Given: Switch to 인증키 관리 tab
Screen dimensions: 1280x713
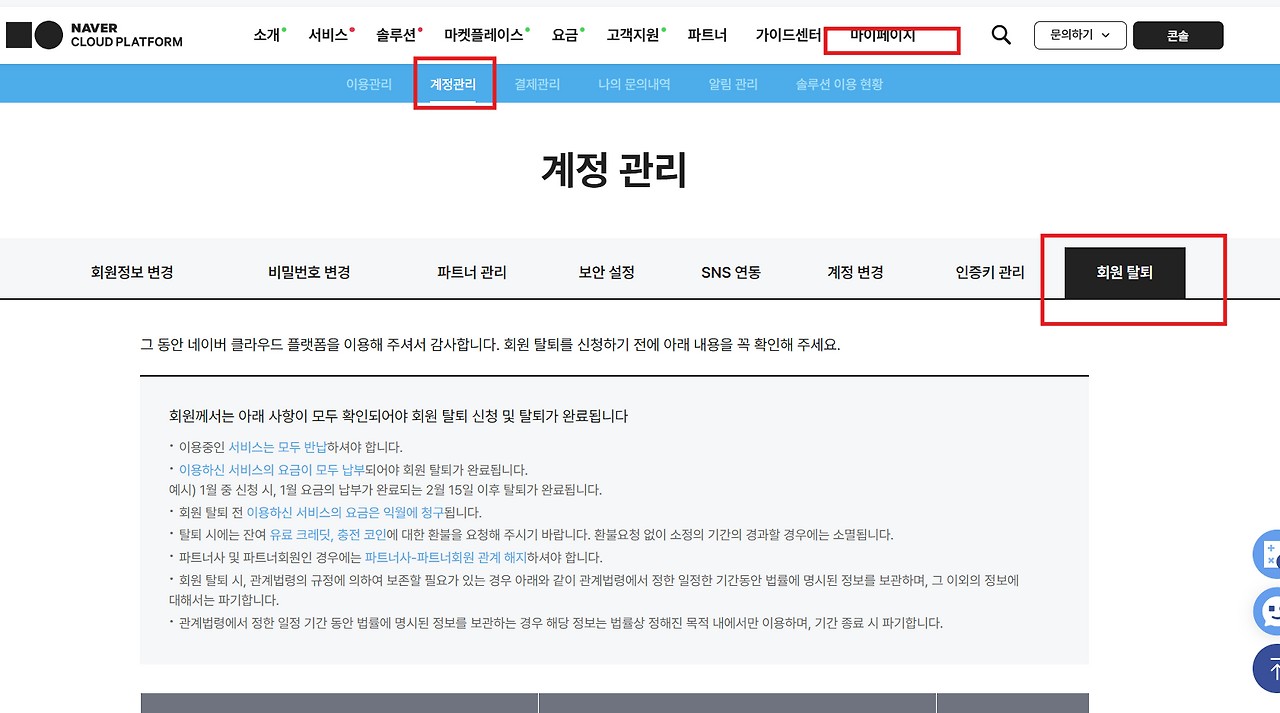Looking at the screenshot, I should [990, 272].
